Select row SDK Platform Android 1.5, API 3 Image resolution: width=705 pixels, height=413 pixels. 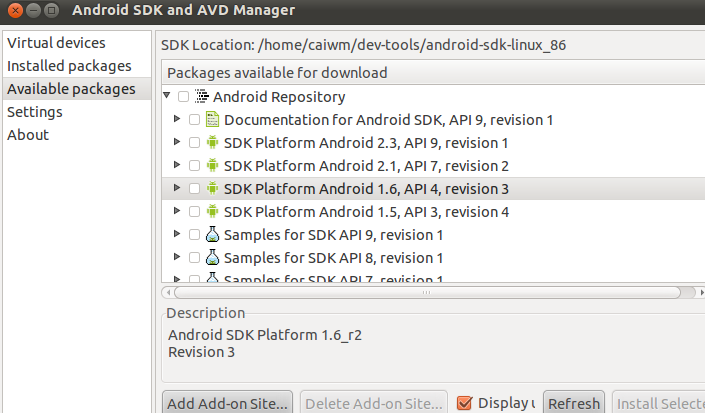433,212
